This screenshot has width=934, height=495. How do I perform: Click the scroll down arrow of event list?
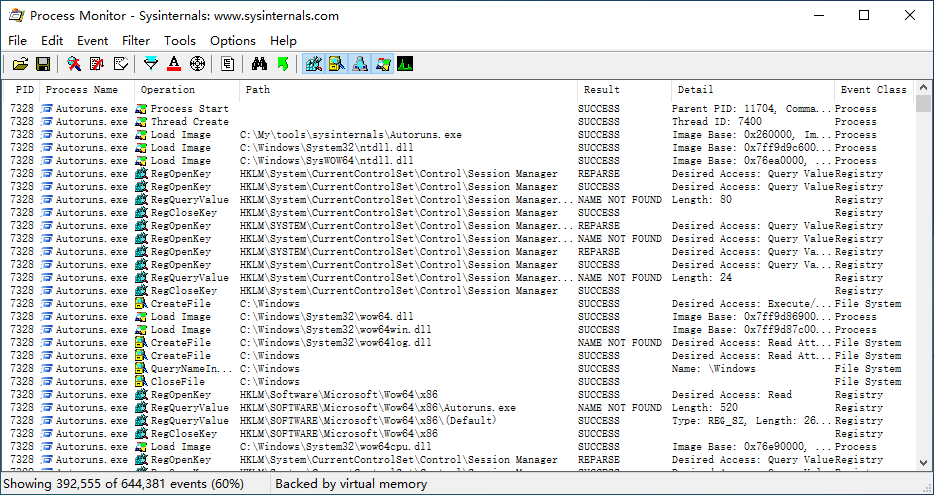point(923,463)
